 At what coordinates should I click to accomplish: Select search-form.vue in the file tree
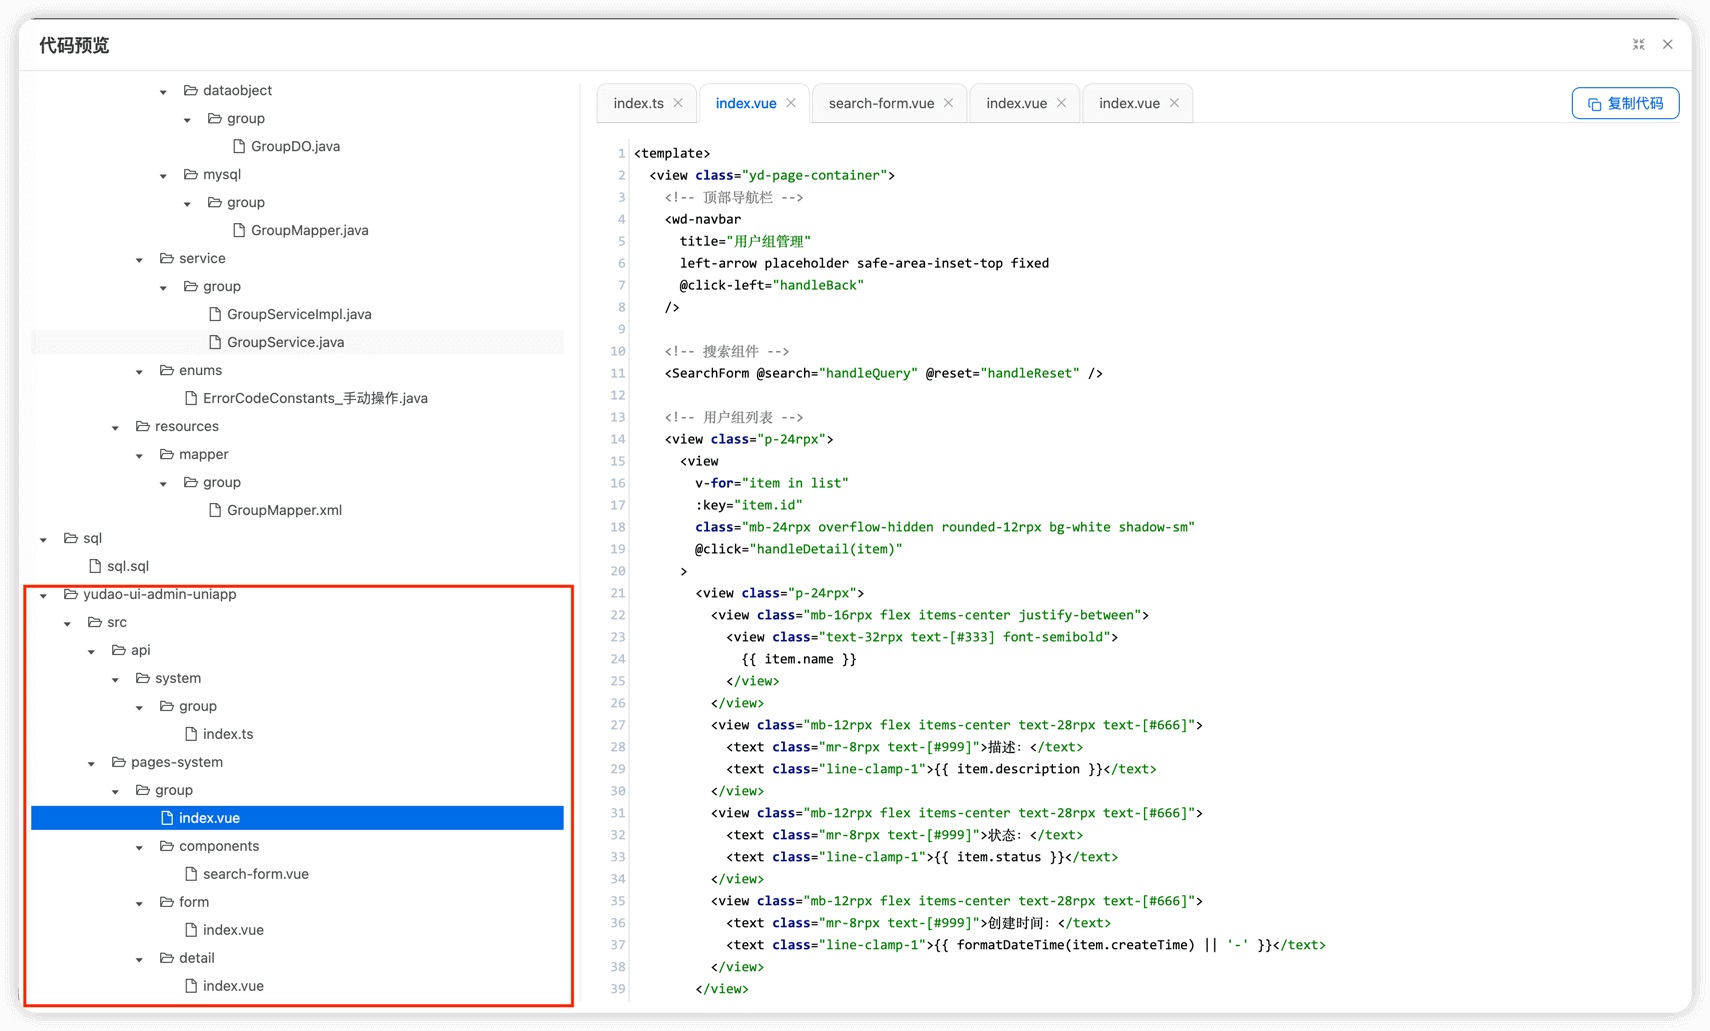pyautogui.click(x=255, y=874)
